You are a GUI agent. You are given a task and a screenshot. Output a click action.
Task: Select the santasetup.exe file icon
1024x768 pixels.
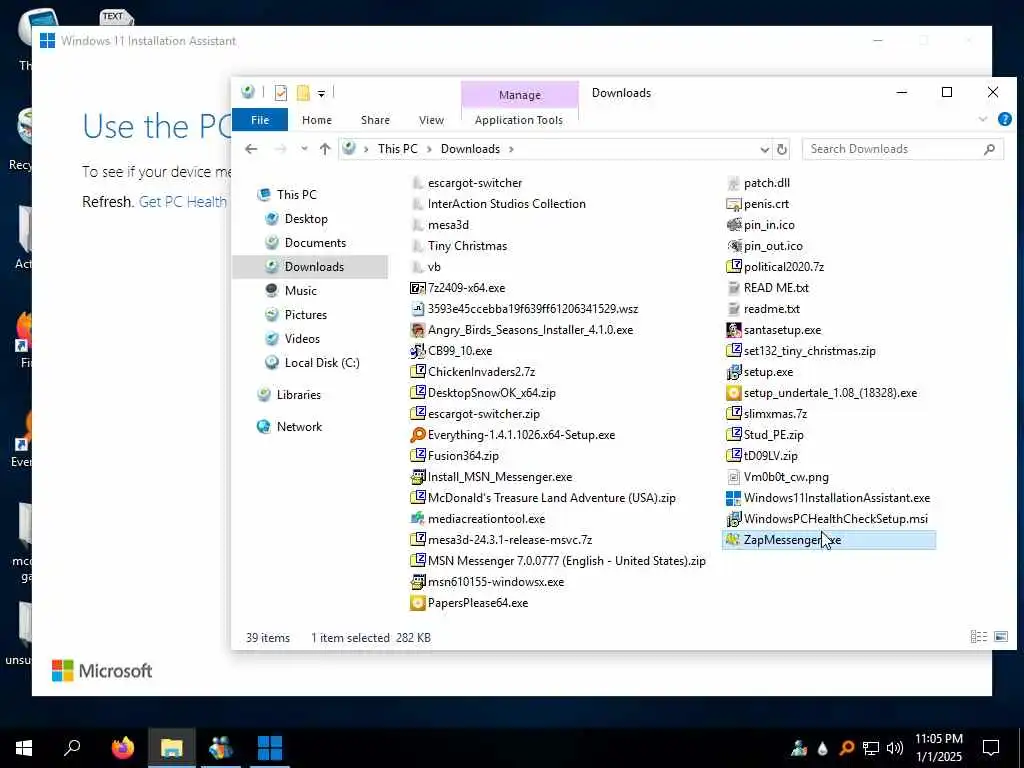[733, 330]
